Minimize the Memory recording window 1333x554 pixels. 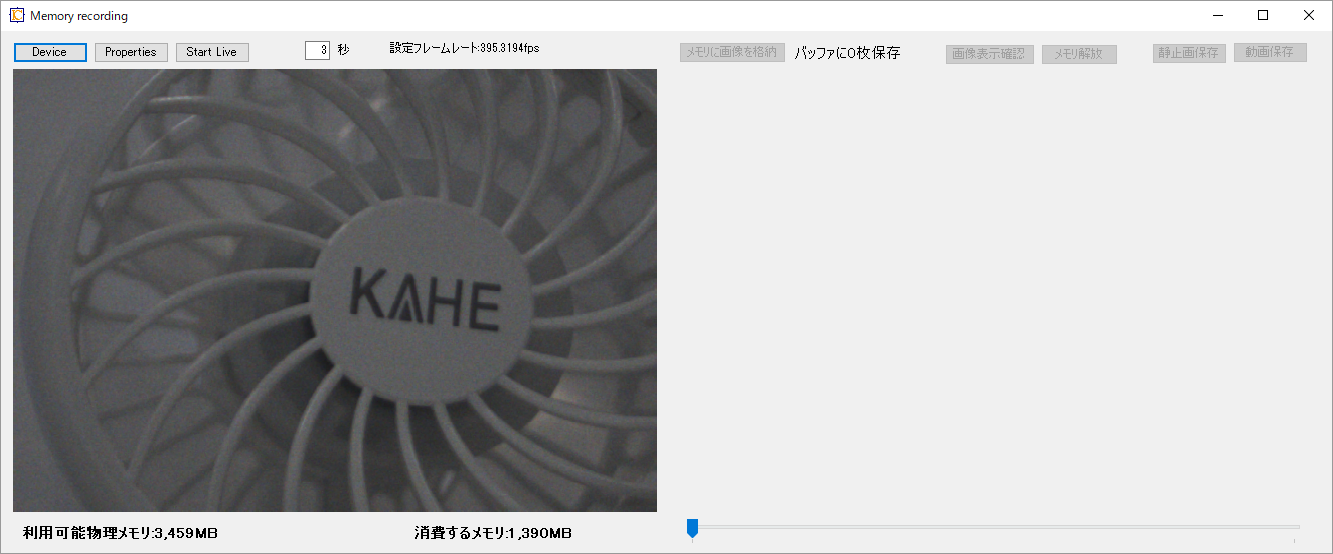[1218, 15]
